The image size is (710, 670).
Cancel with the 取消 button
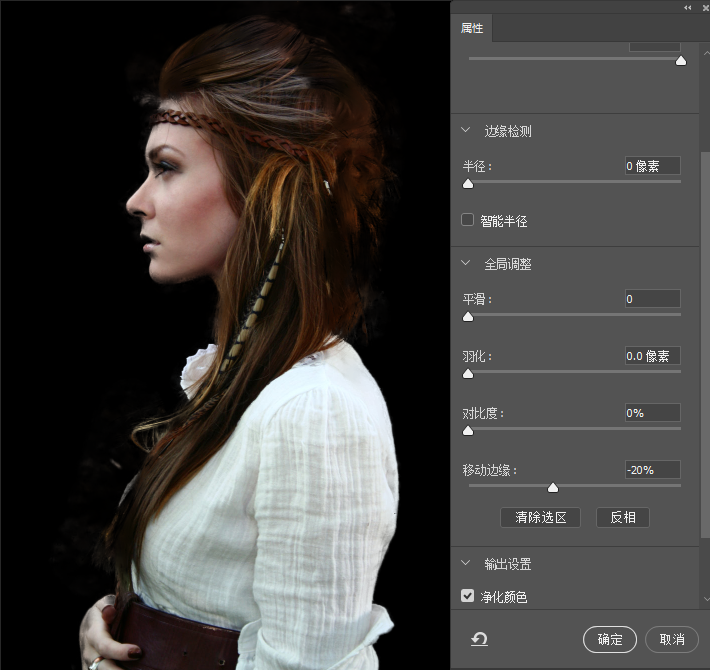(x=672, y=639)
